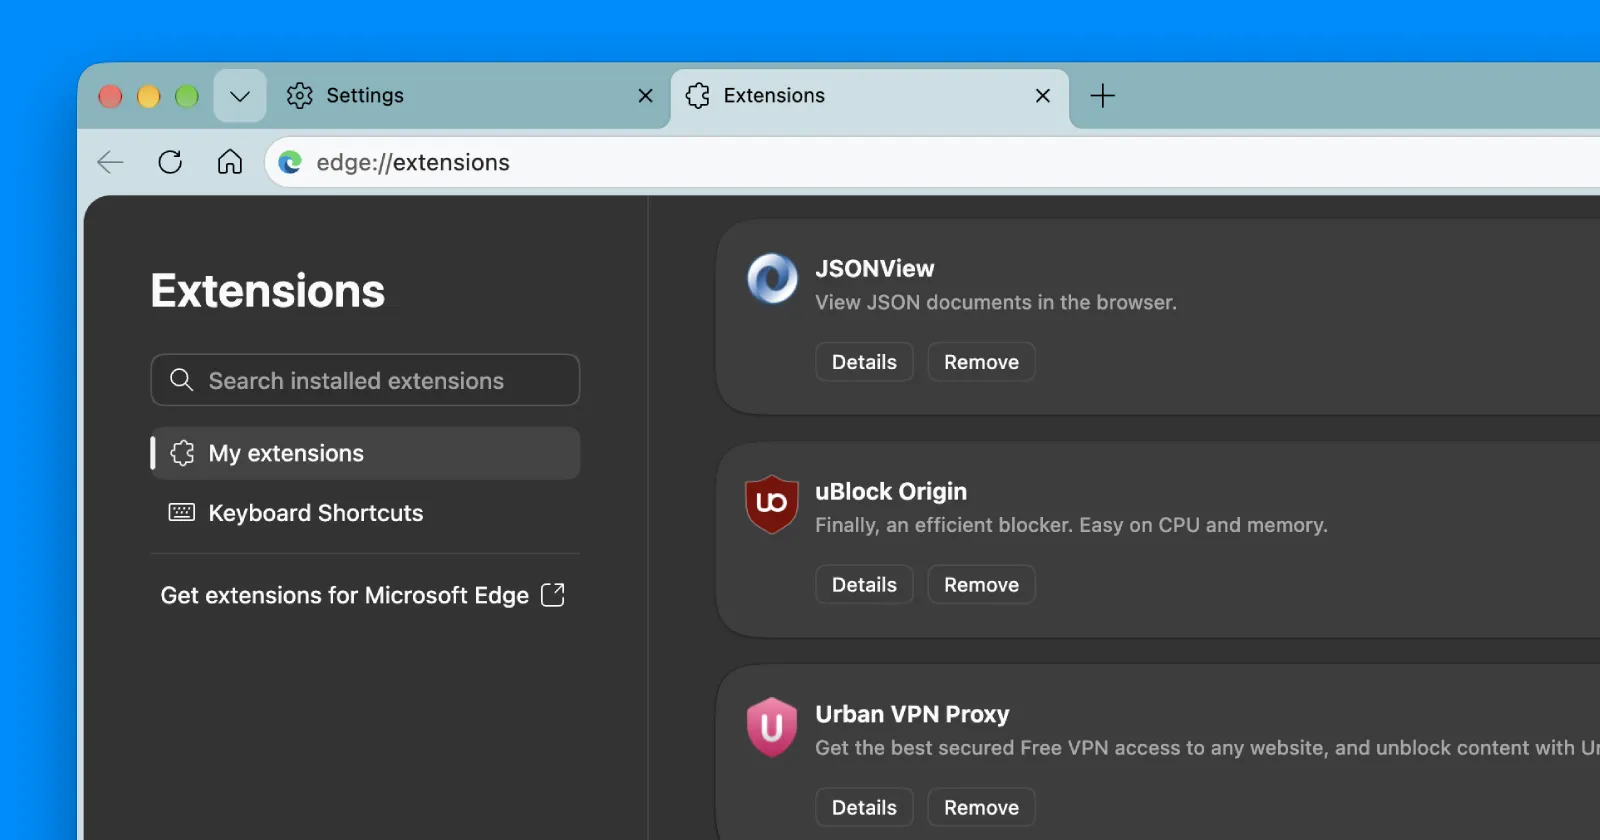Click the Extensions page heading
1600x840 pixels.
tap(267, 291)
